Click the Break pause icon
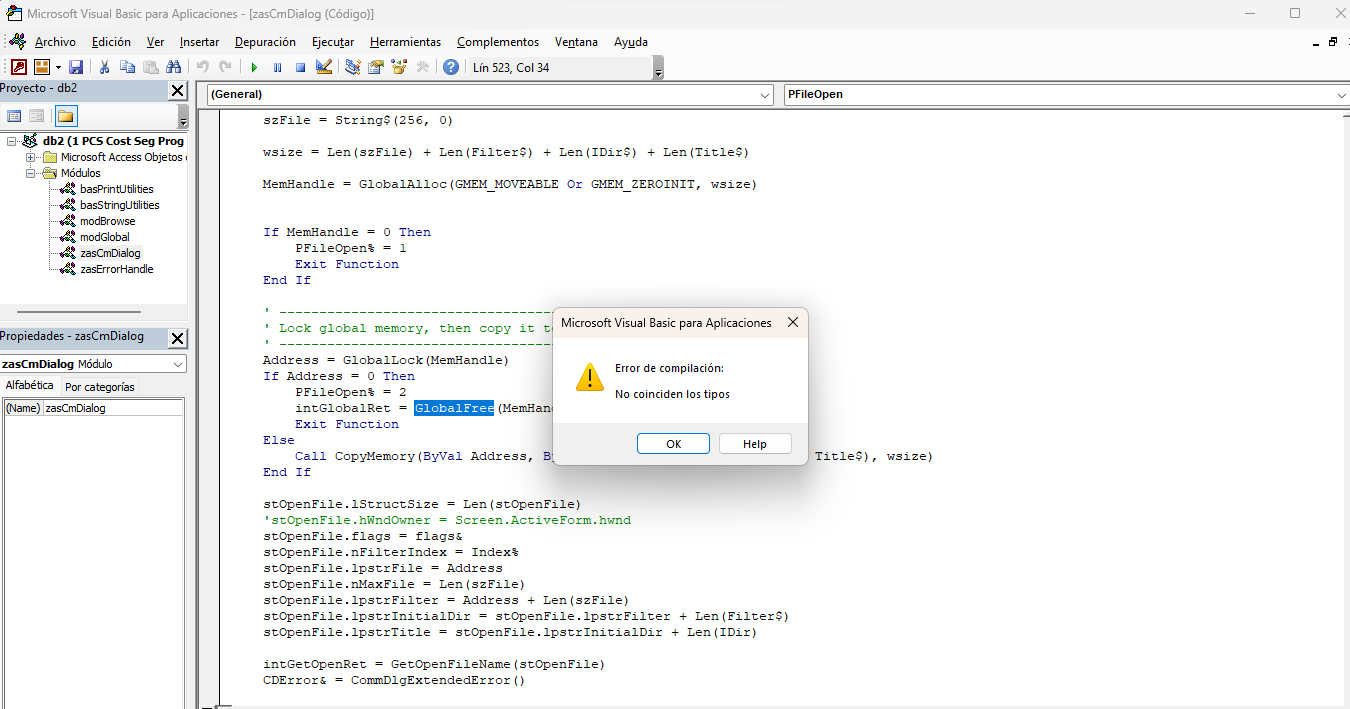 277,67
